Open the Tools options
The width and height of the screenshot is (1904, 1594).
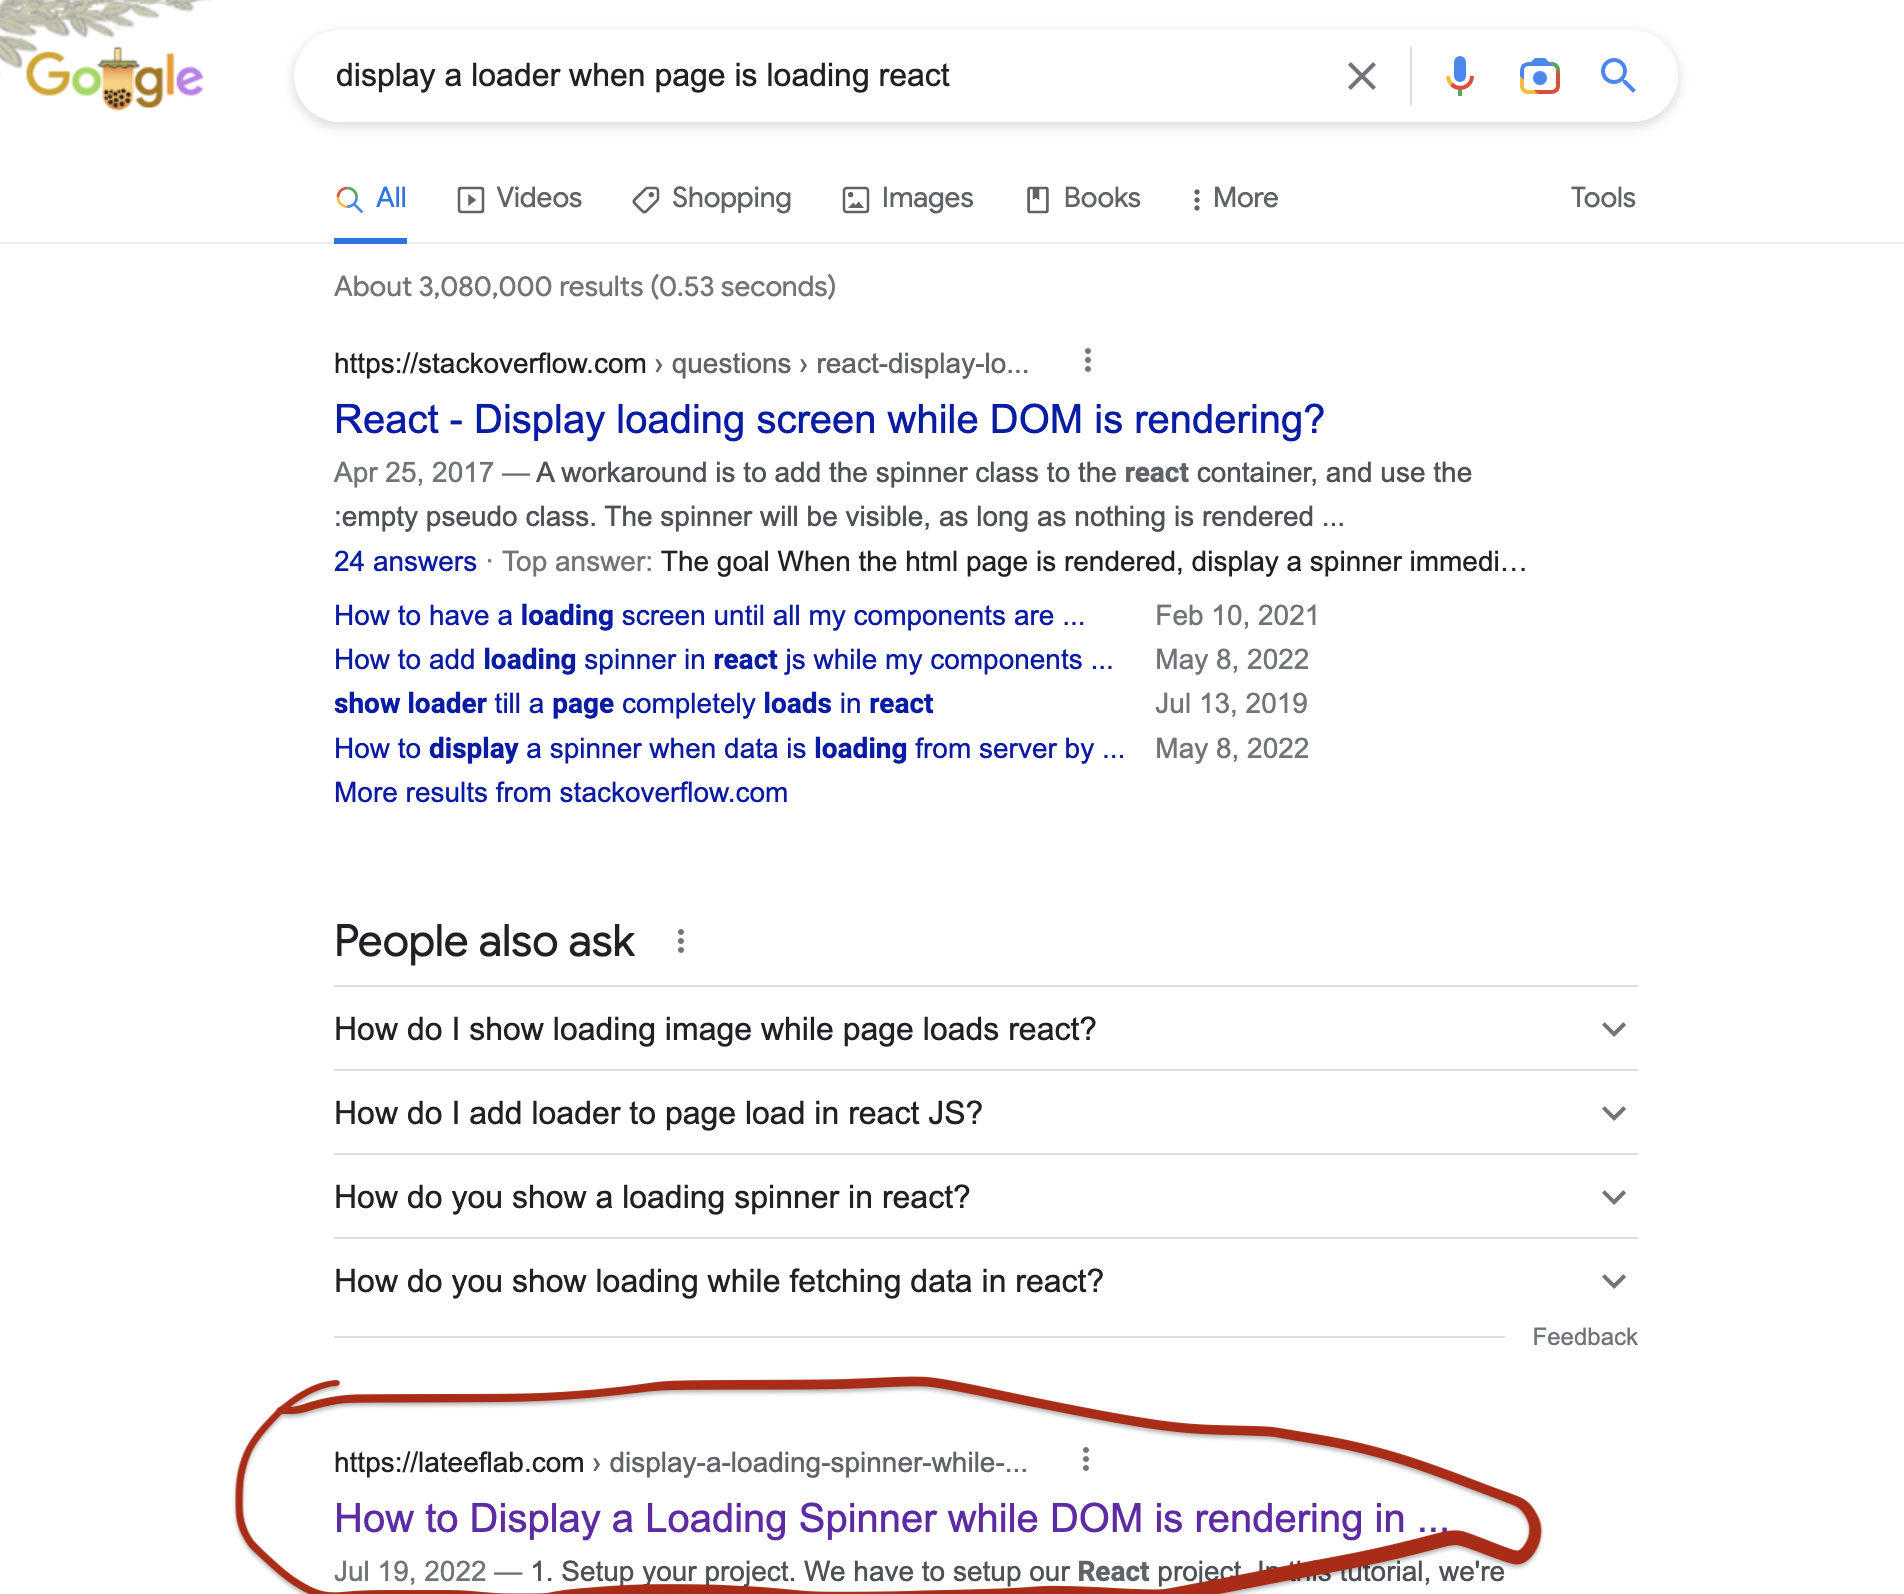pos(1602,198)
